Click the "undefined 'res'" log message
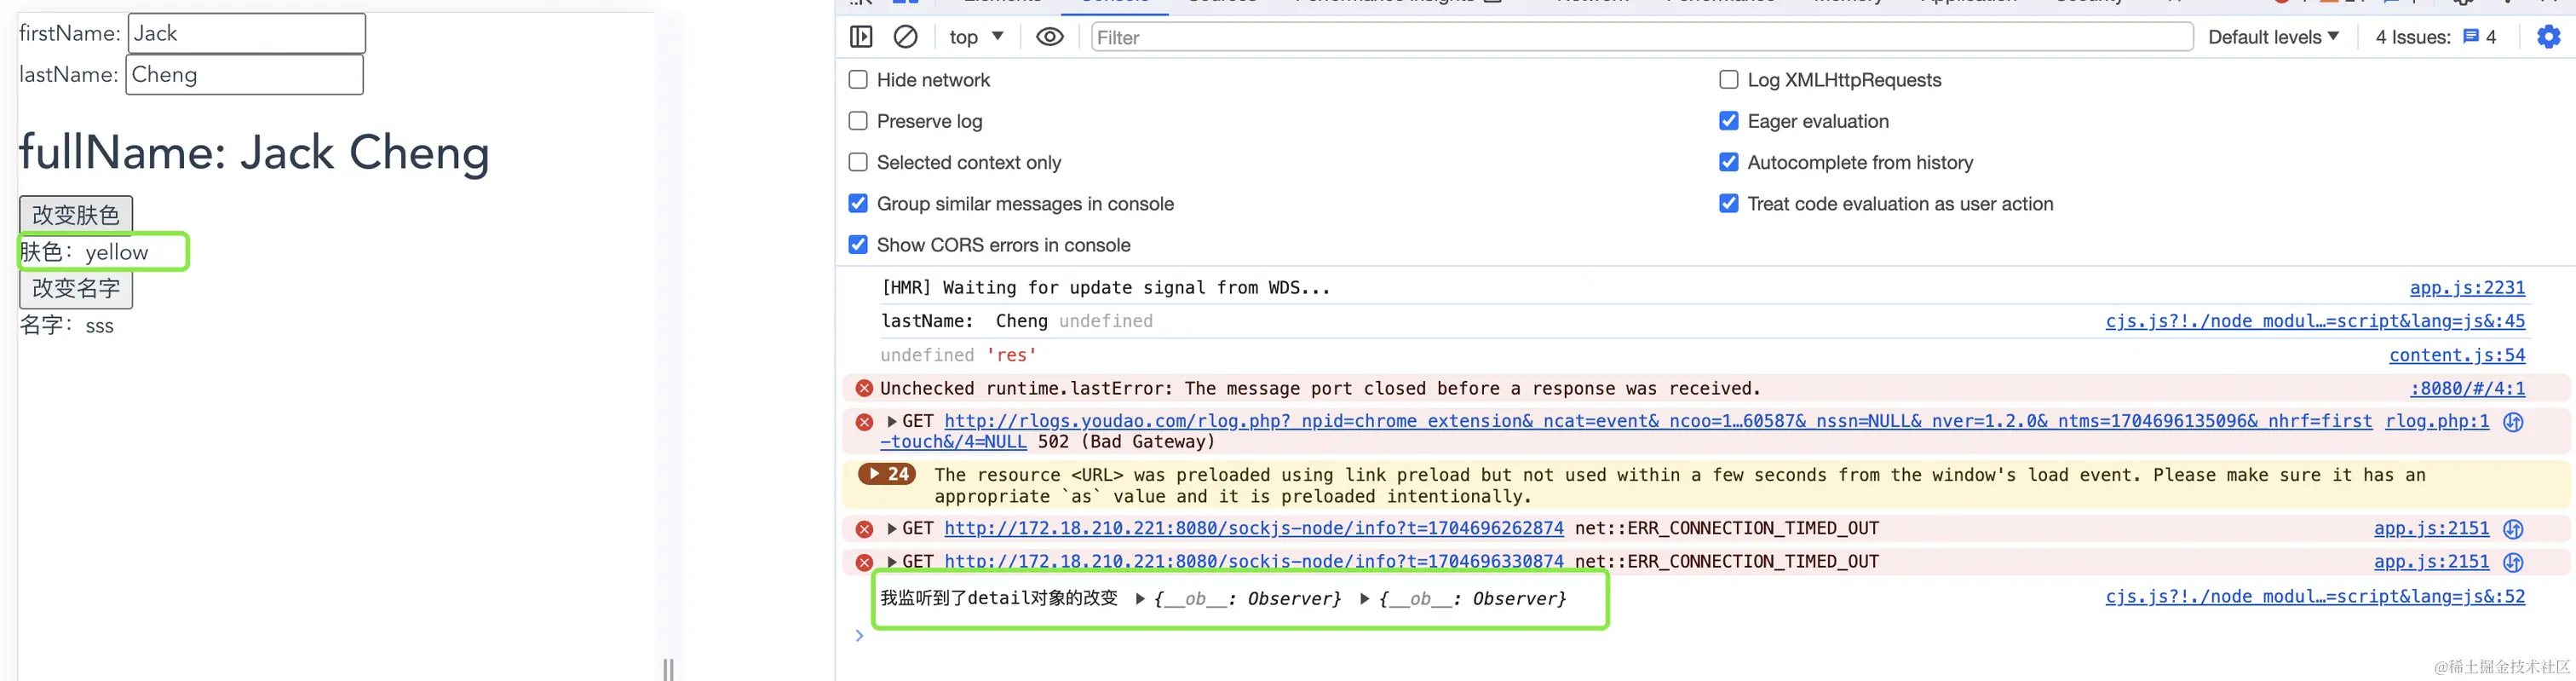 pyautogui.click(x=958, y=355)
